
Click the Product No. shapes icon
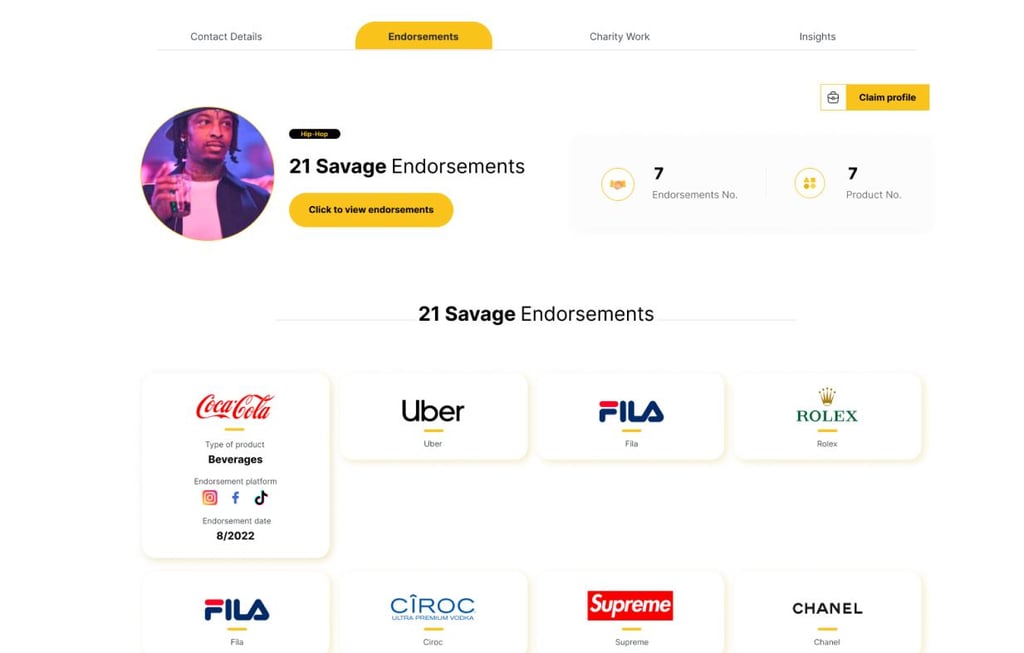(809, 183)
